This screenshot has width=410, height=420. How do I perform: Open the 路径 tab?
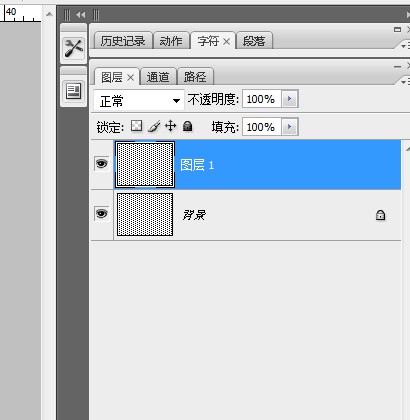click(x=195, y=77)
